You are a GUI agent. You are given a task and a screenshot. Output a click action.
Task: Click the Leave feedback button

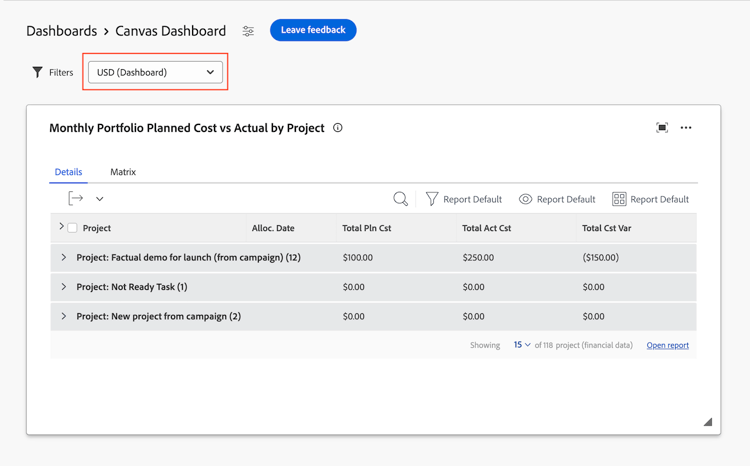pyautogui.click(x=313, y=30)
